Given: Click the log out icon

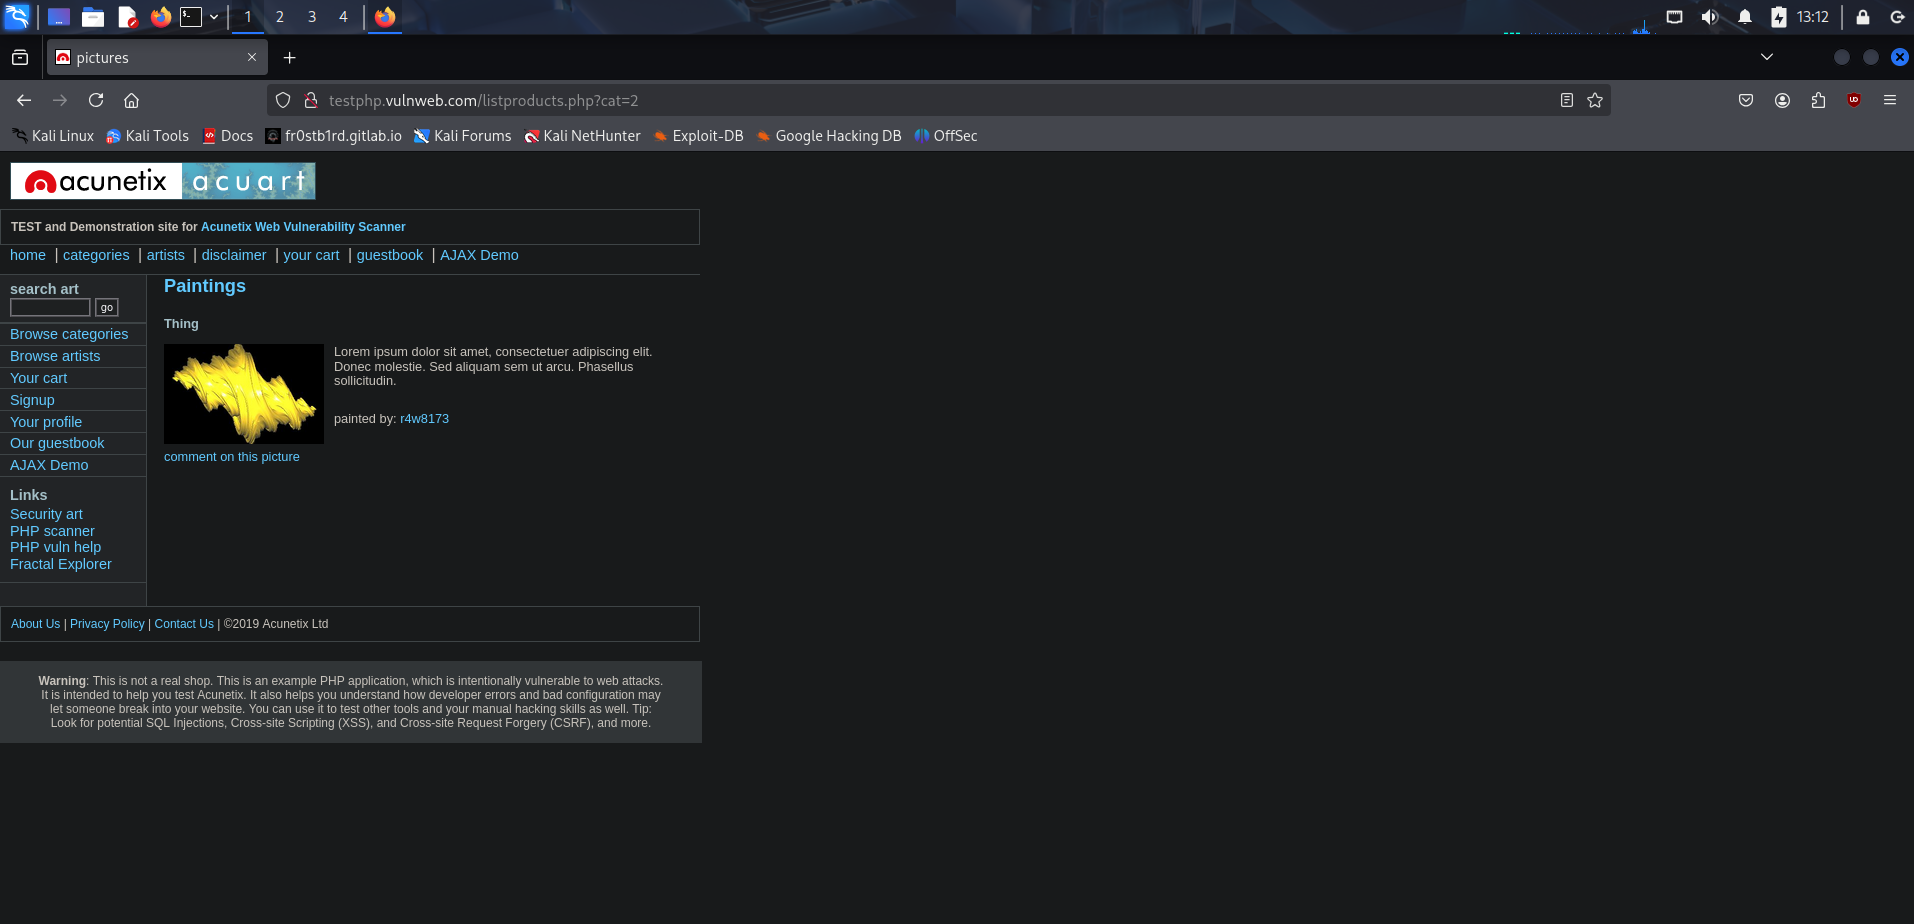Looking at the screenshot, I should click(x=1897, y=17).
